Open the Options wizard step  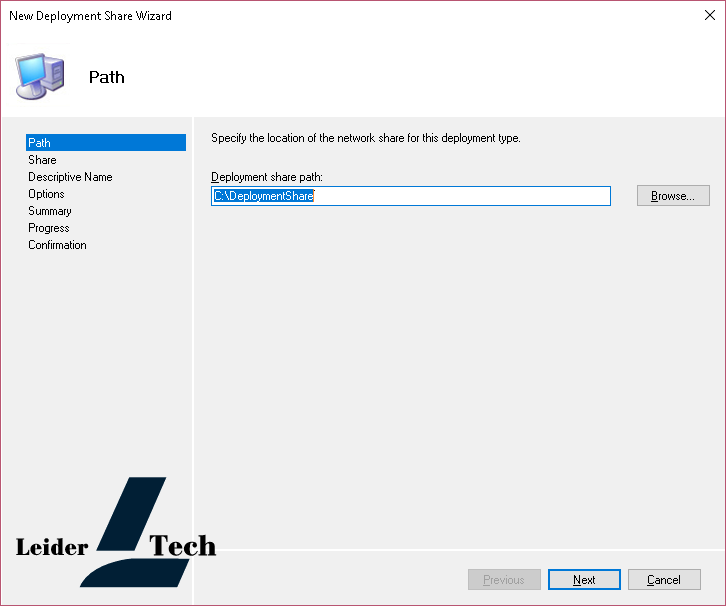tap(46, 194)
